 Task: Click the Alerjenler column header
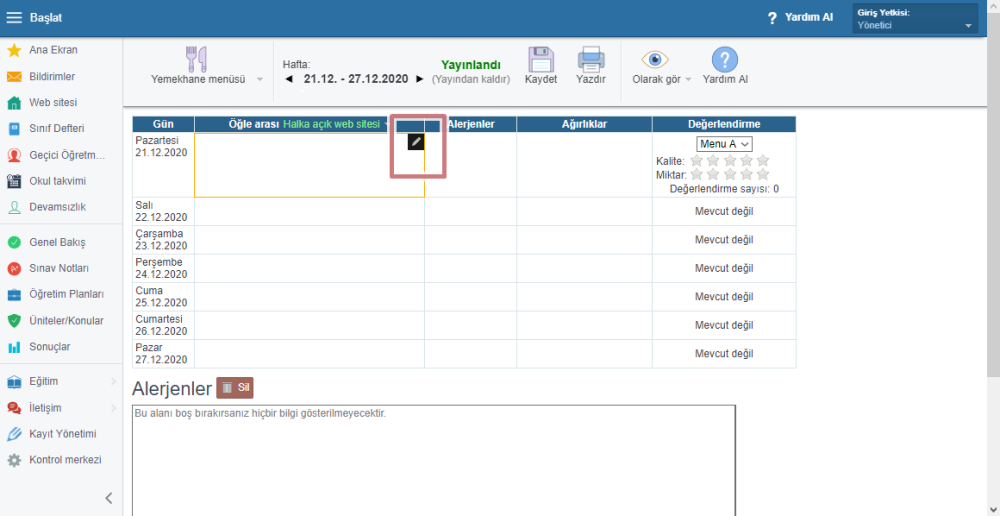coord(471,124)
